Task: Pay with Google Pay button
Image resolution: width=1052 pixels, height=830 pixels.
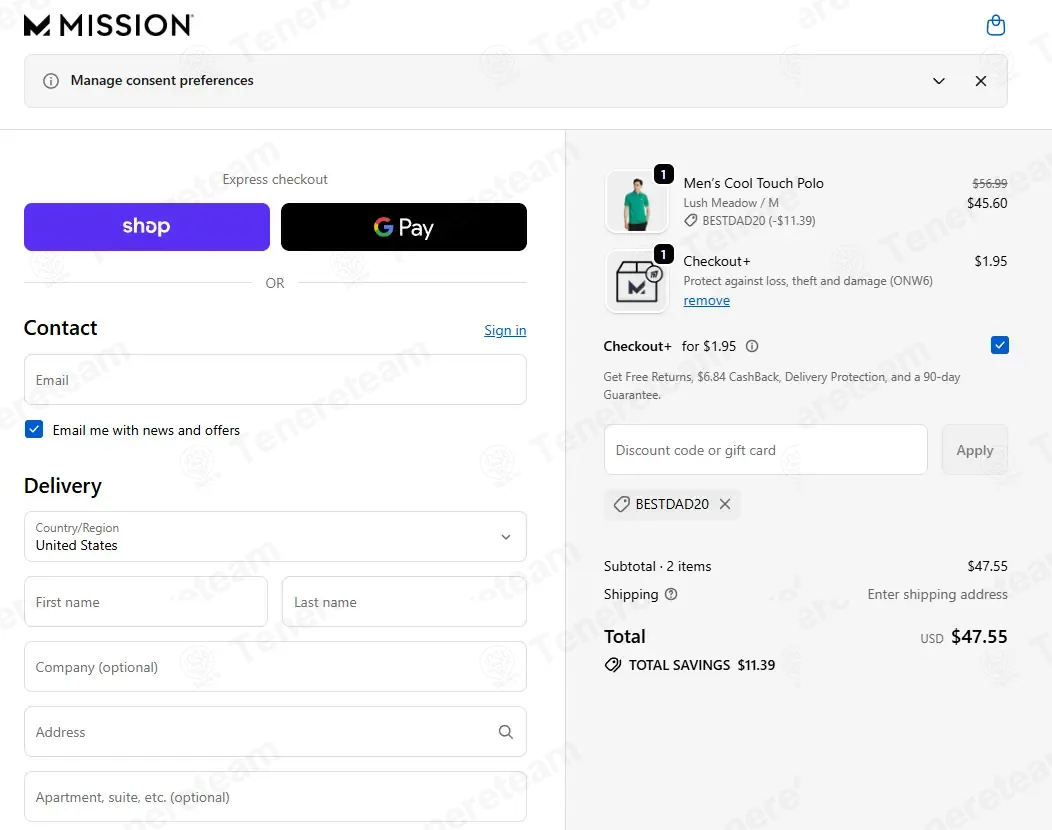Action: [x=404, y=227]
